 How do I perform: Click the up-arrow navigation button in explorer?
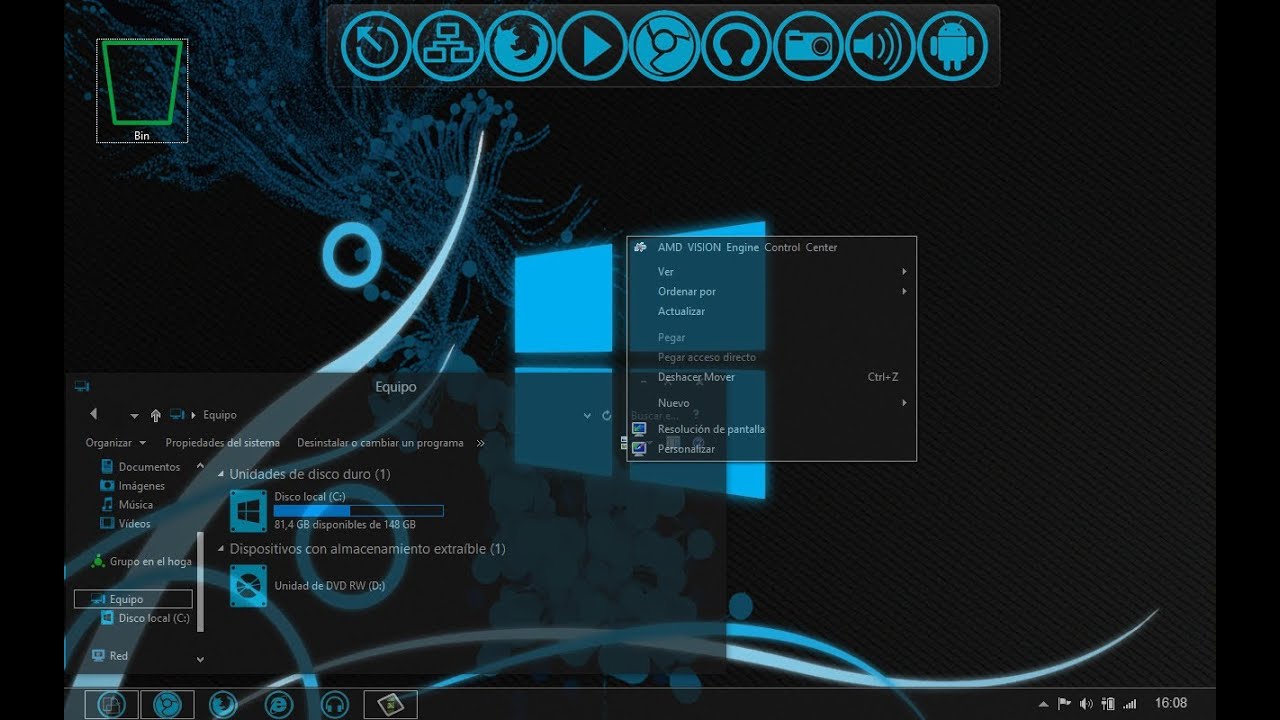tap(156, 415)
